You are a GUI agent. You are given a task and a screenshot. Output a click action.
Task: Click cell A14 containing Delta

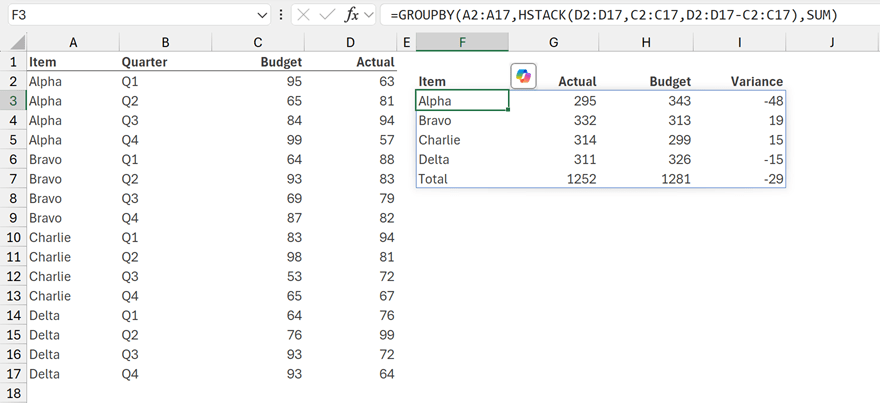pyautogui.click(x=73, y=315)
